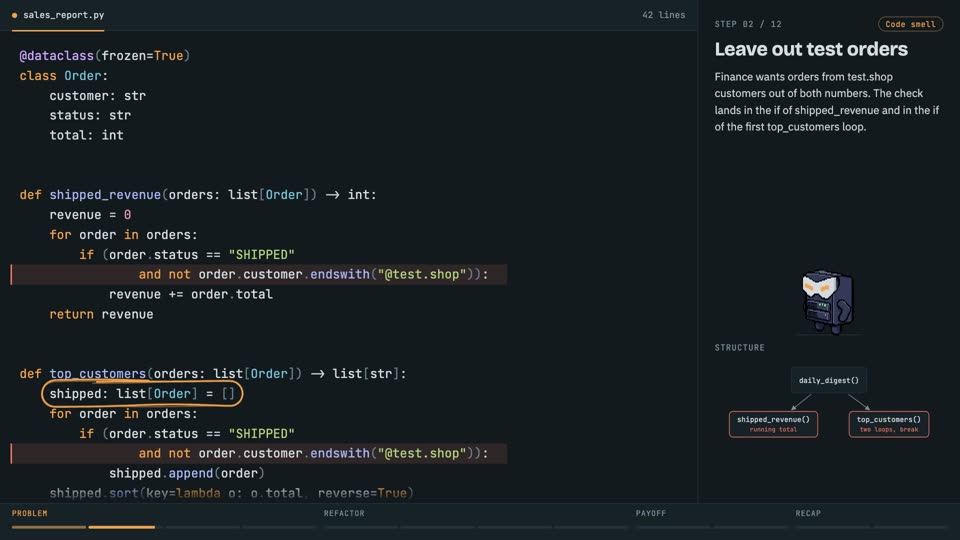The image size is (960, 540).
Task: Click the 'return revenue' line
Action: [x=101, y=314]
